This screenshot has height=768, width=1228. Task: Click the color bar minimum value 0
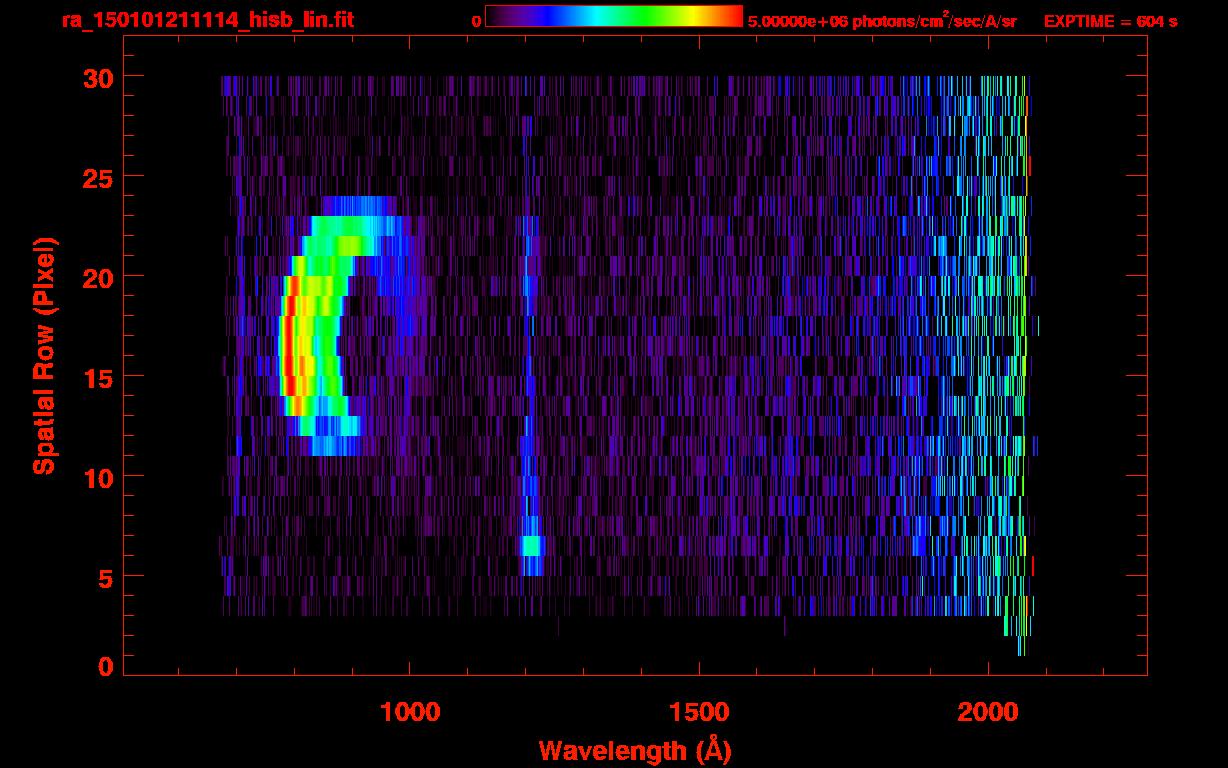(476, 20)
